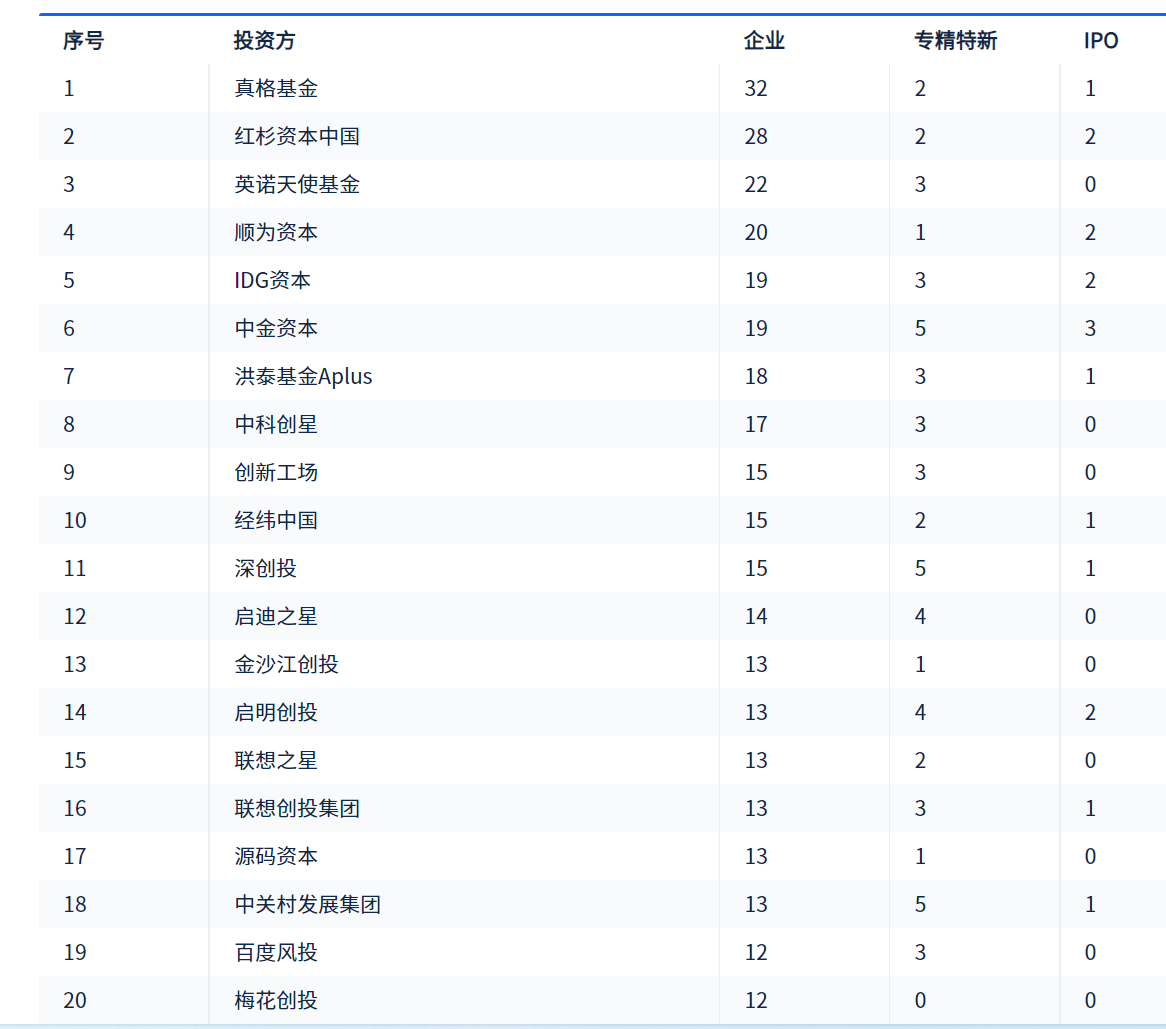Click the 序号 column header
Viewport: 1166px width, 1029px height.
83,40
